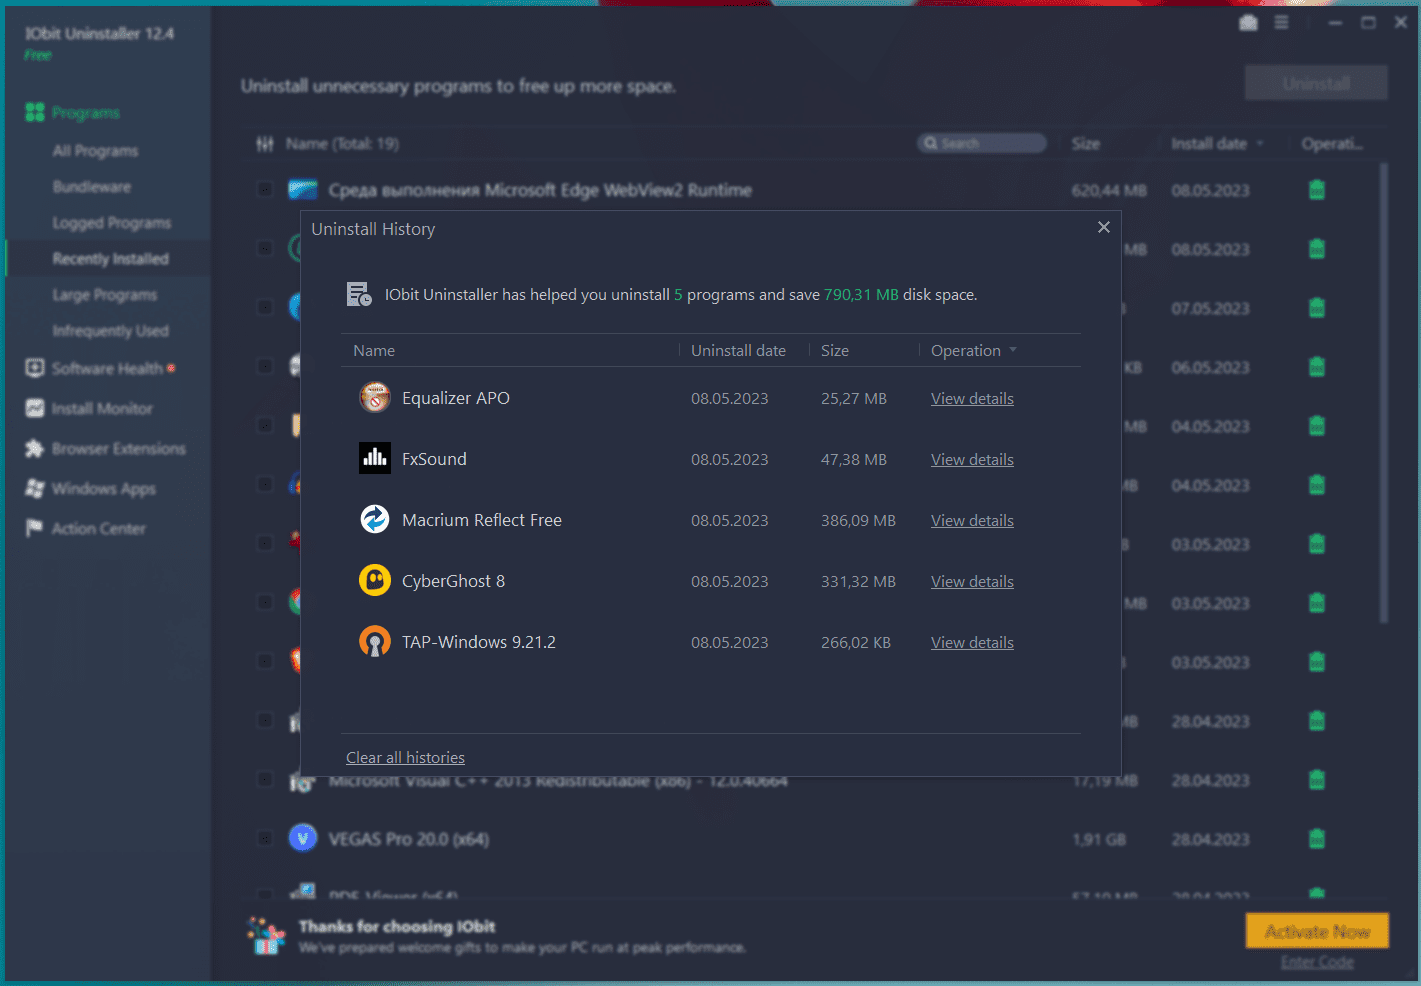Open the Infrequently Used category
This screenshot has width=1421, height=986.
click(x=111, y=331)
